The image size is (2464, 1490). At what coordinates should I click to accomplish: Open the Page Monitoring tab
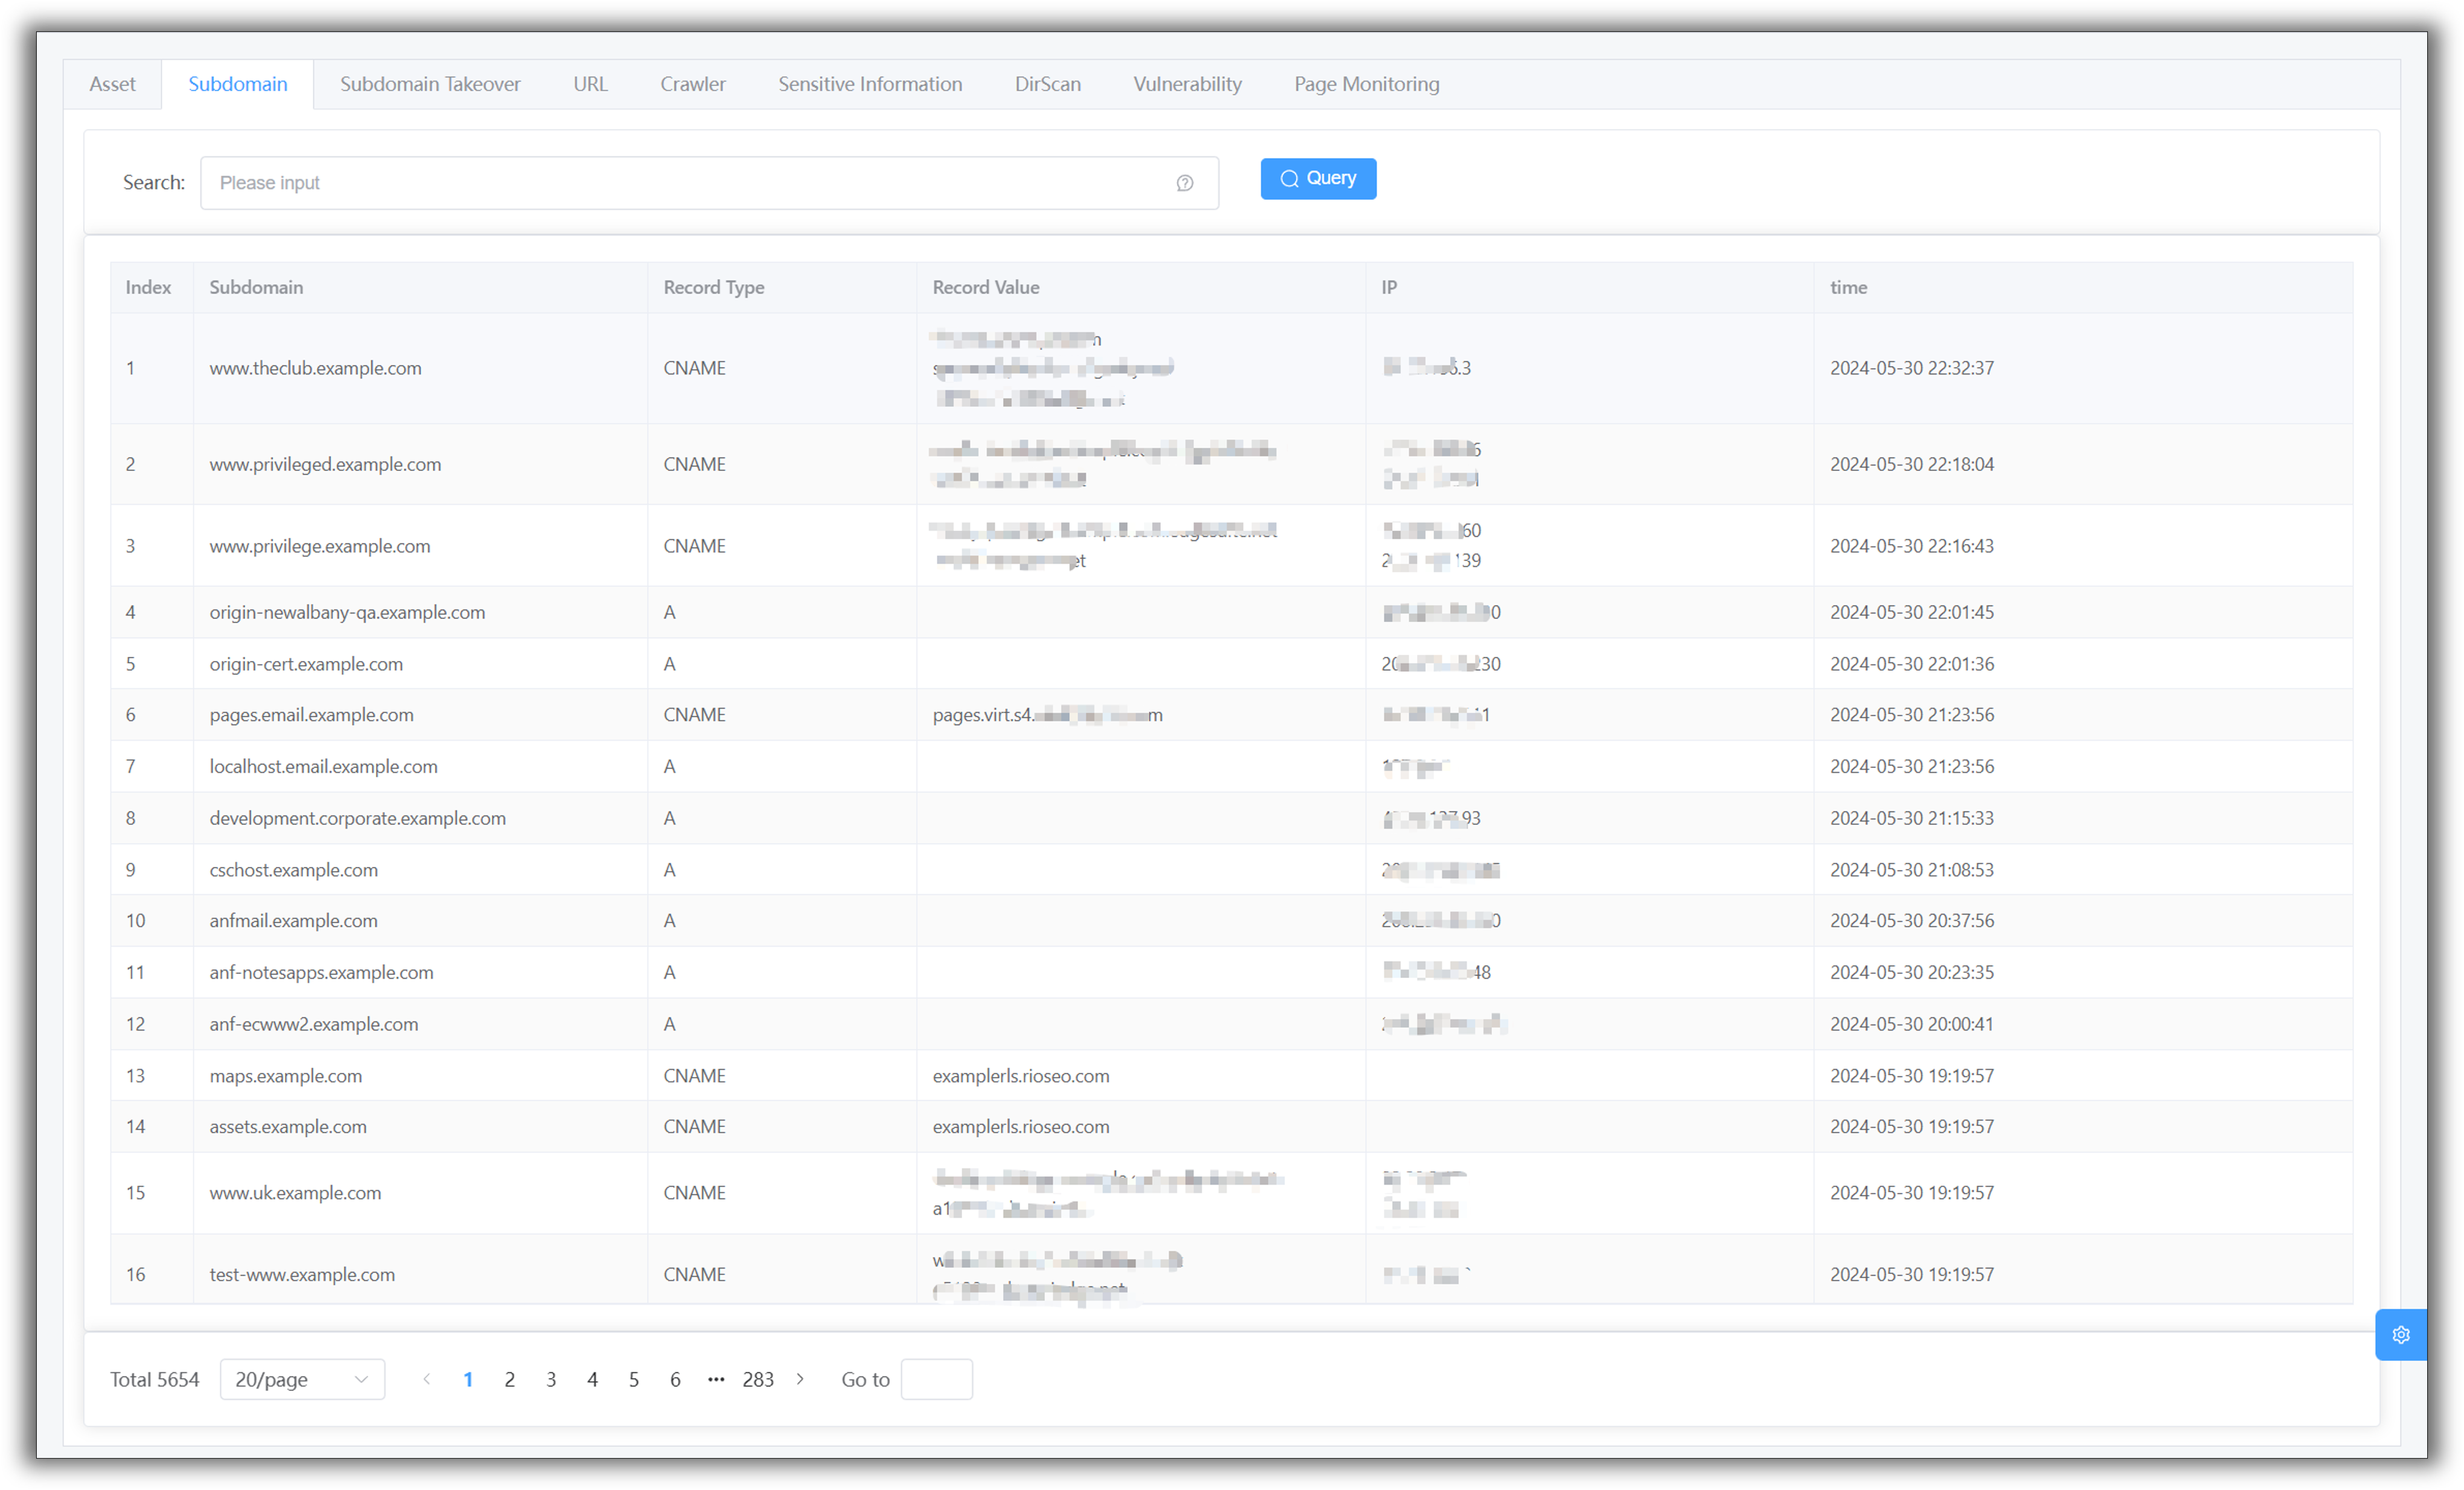[x=1366, y=84]
